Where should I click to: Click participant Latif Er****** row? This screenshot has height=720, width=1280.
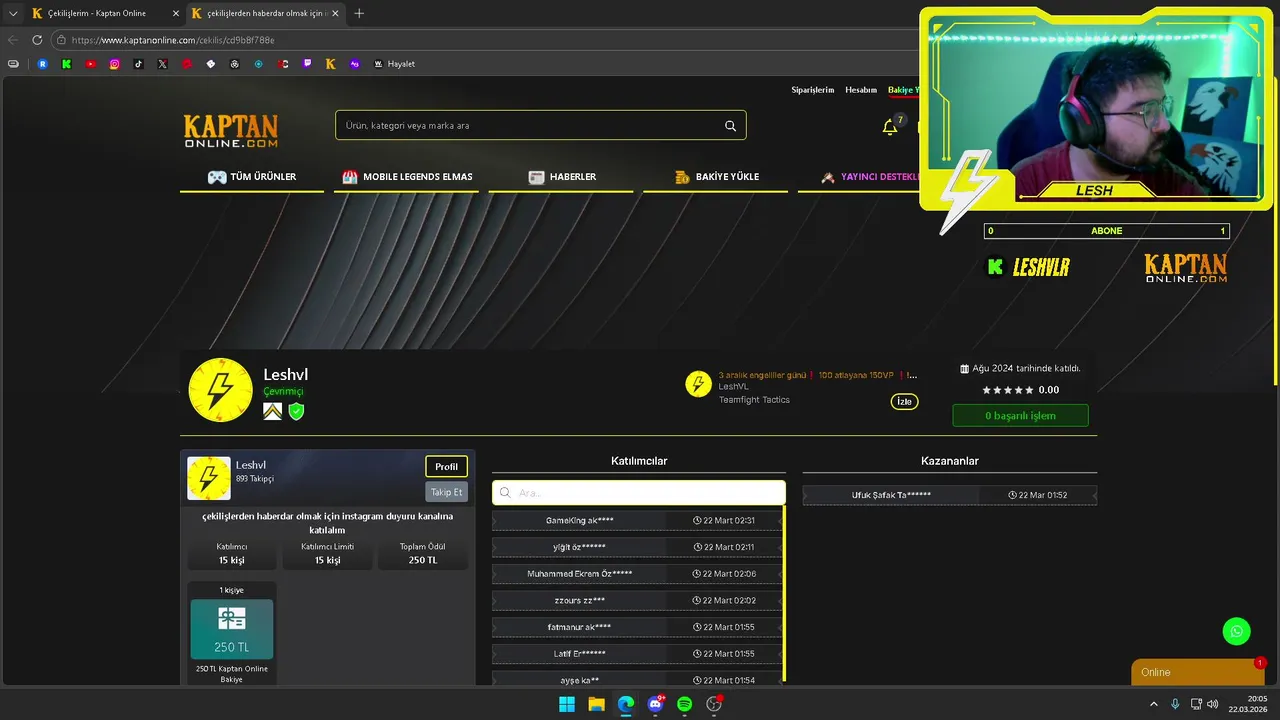(639, 654)
